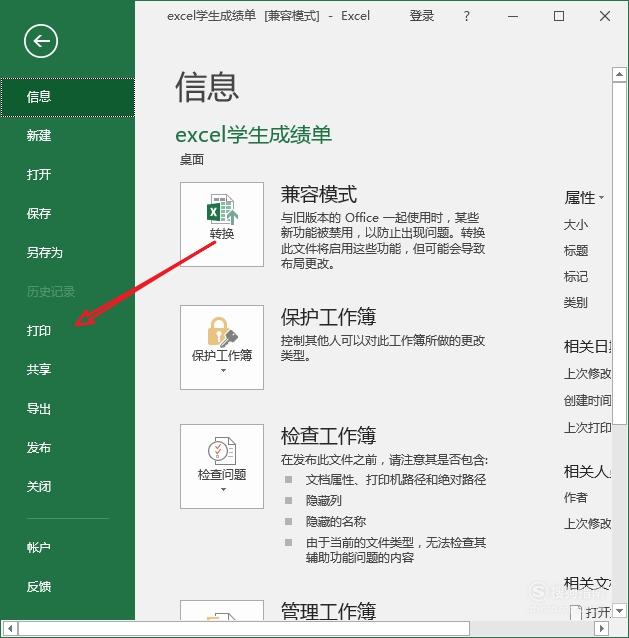The height and width of the screenshot is (638, 629).
Task: Click the question mark help icon
Action: pyautogui.click(x=467, y=16)
